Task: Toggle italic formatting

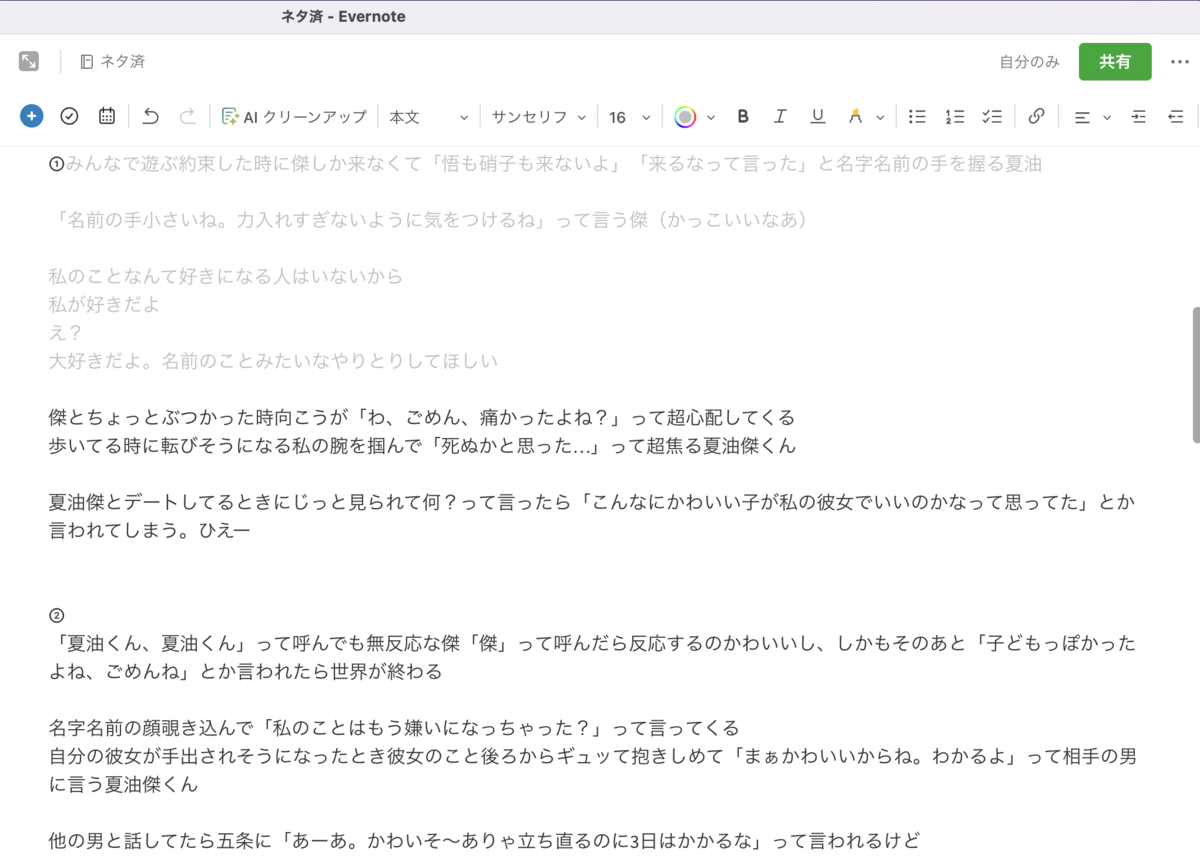Action: pos(780,116)
